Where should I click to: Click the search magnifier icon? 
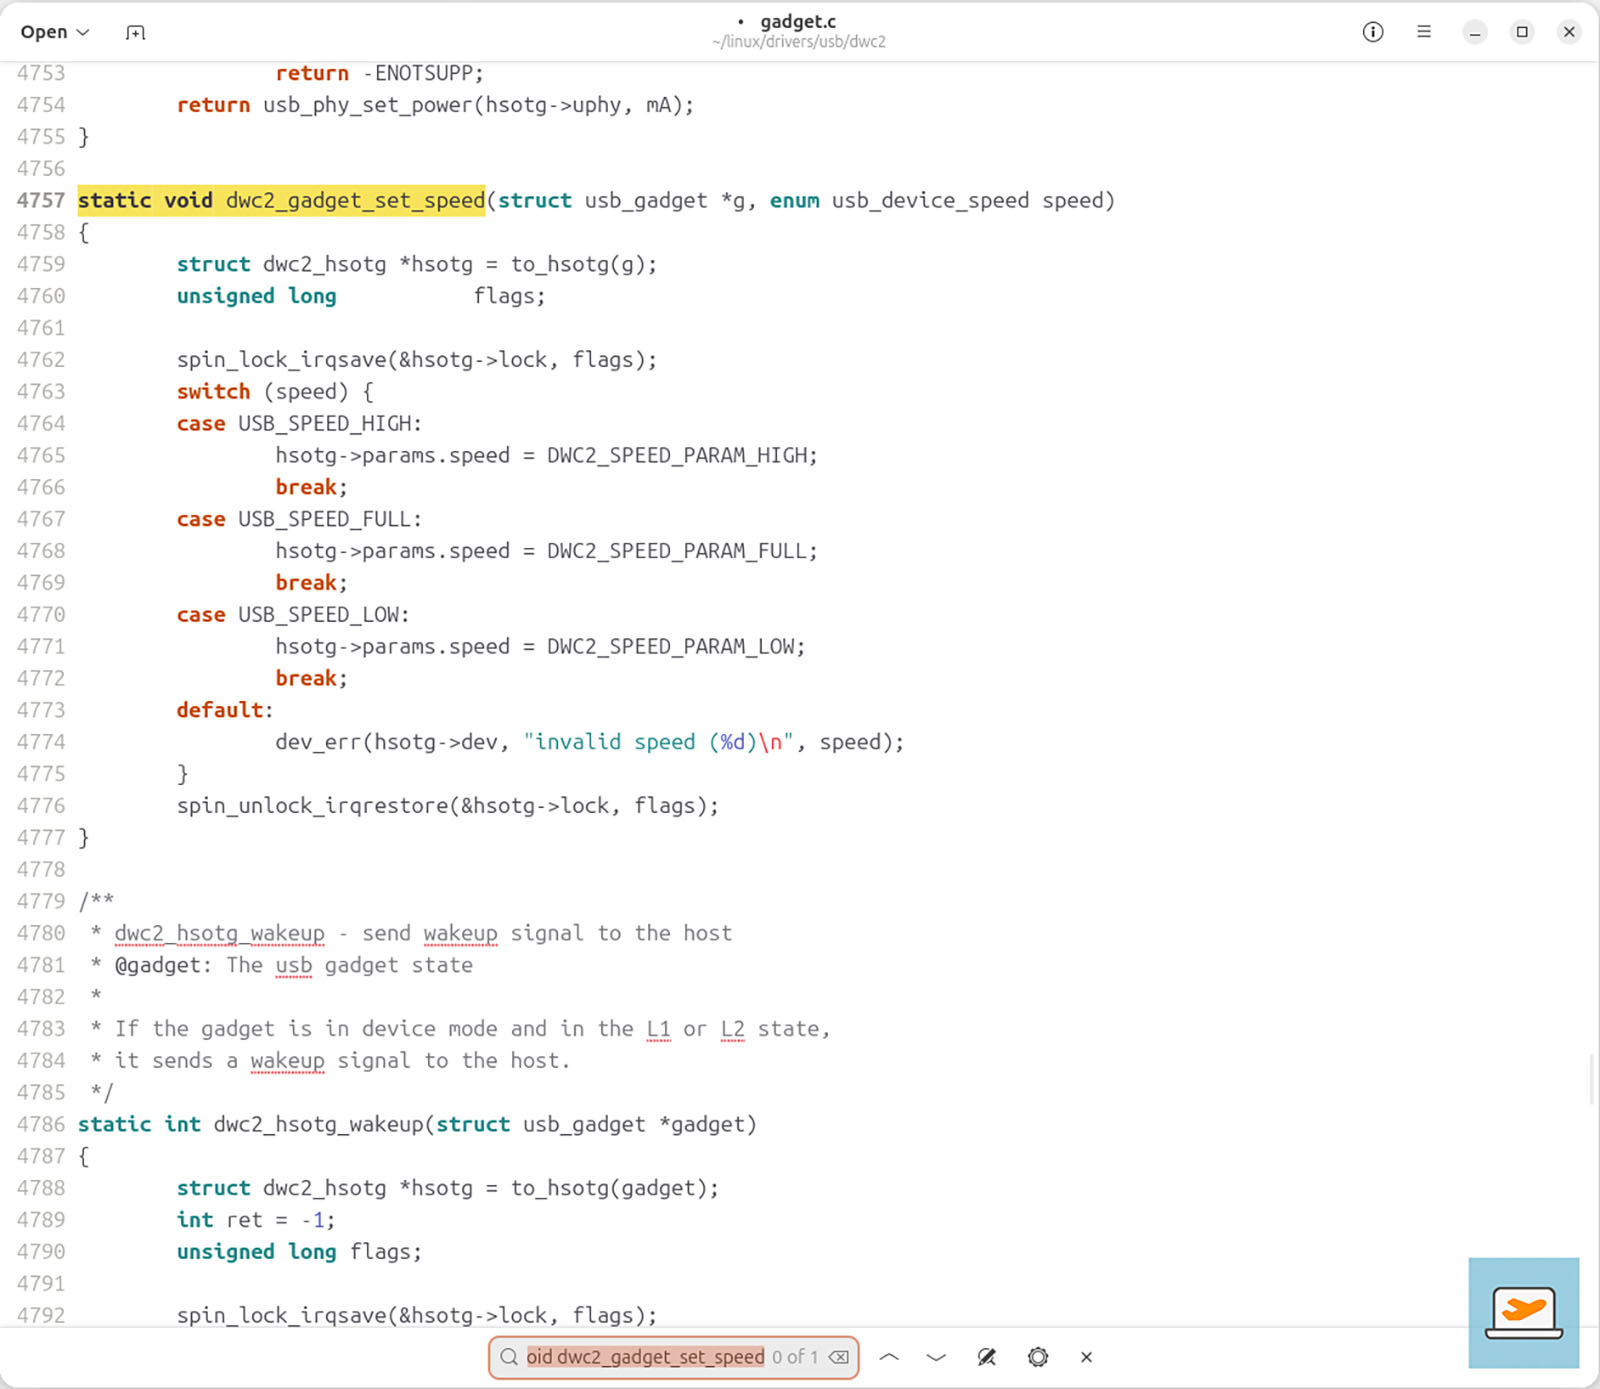509,1357
